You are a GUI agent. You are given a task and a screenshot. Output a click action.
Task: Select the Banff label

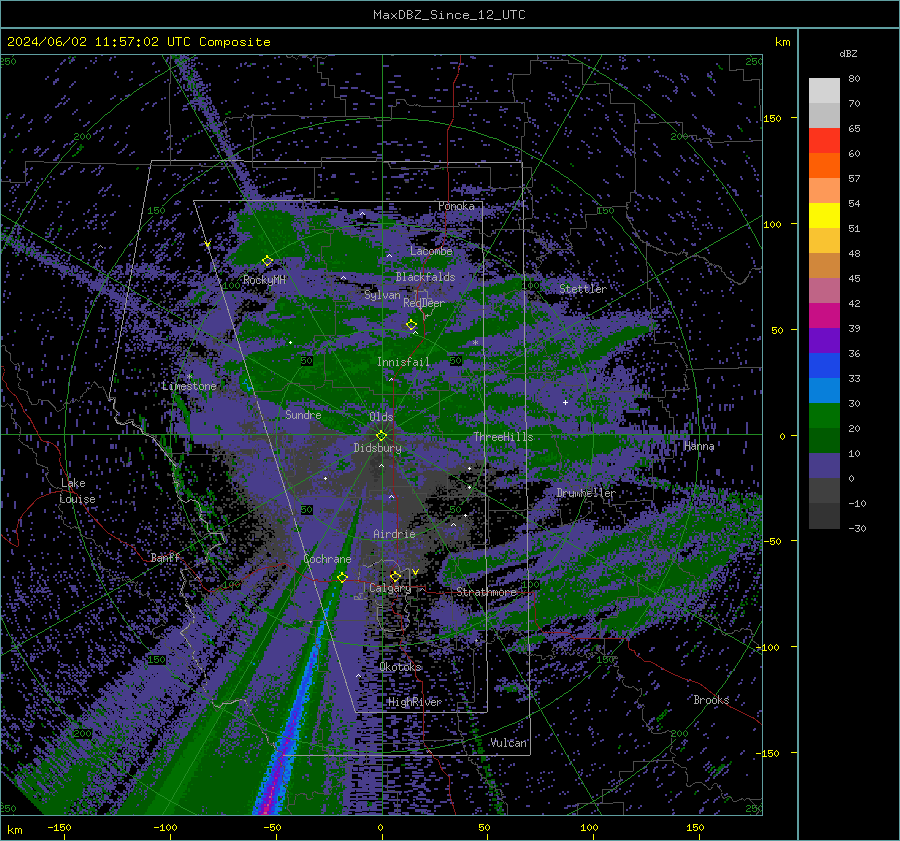165,557
